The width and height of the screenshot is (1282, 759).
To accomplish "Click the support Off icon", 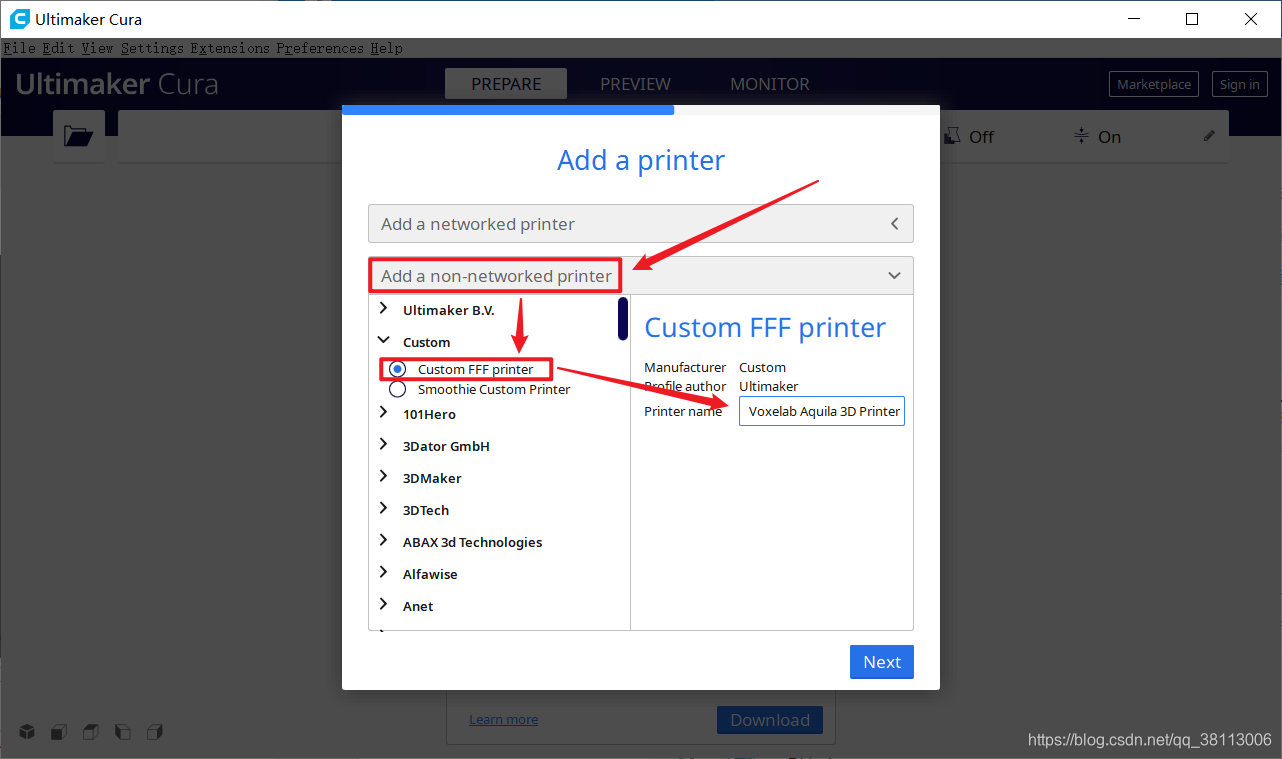I will coord(953,135).
